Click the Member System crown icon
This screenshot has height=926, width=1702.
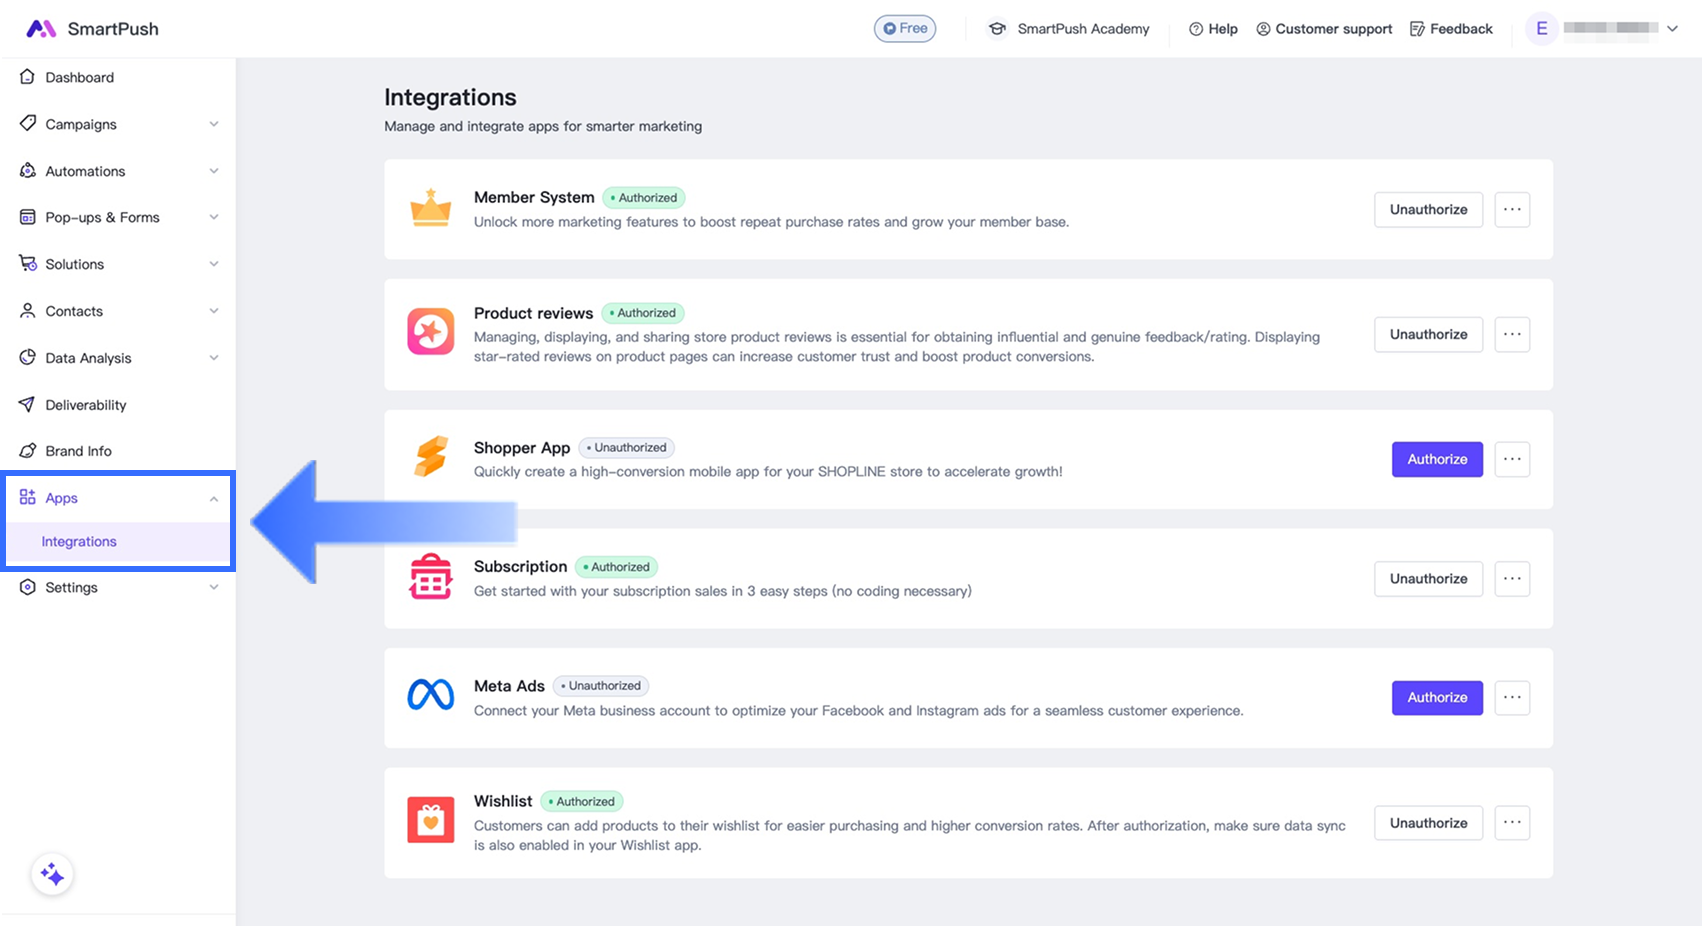click(431, 208)
